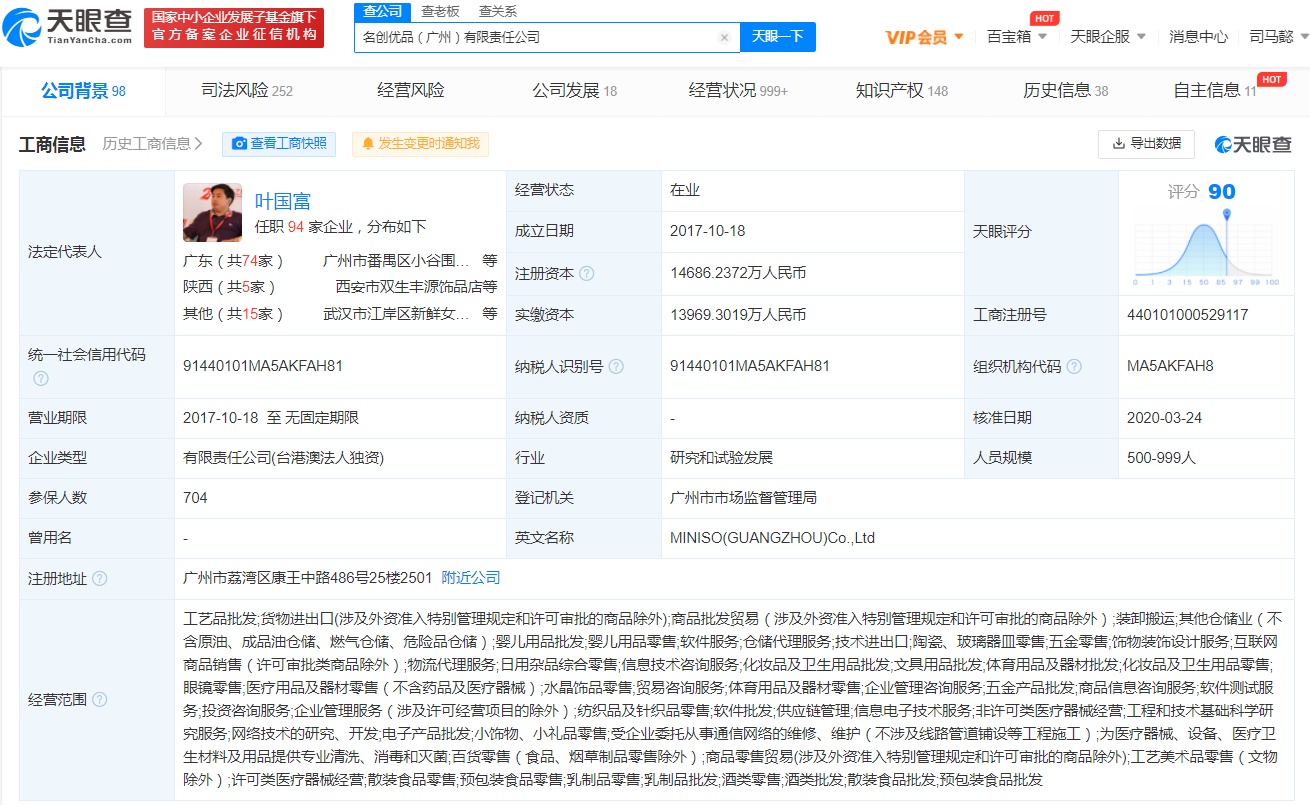This screenshot has height=805, width=1310.
Task: Select the paid-in capital 13969.3019万人民币
Action: (x=738, y=315)
